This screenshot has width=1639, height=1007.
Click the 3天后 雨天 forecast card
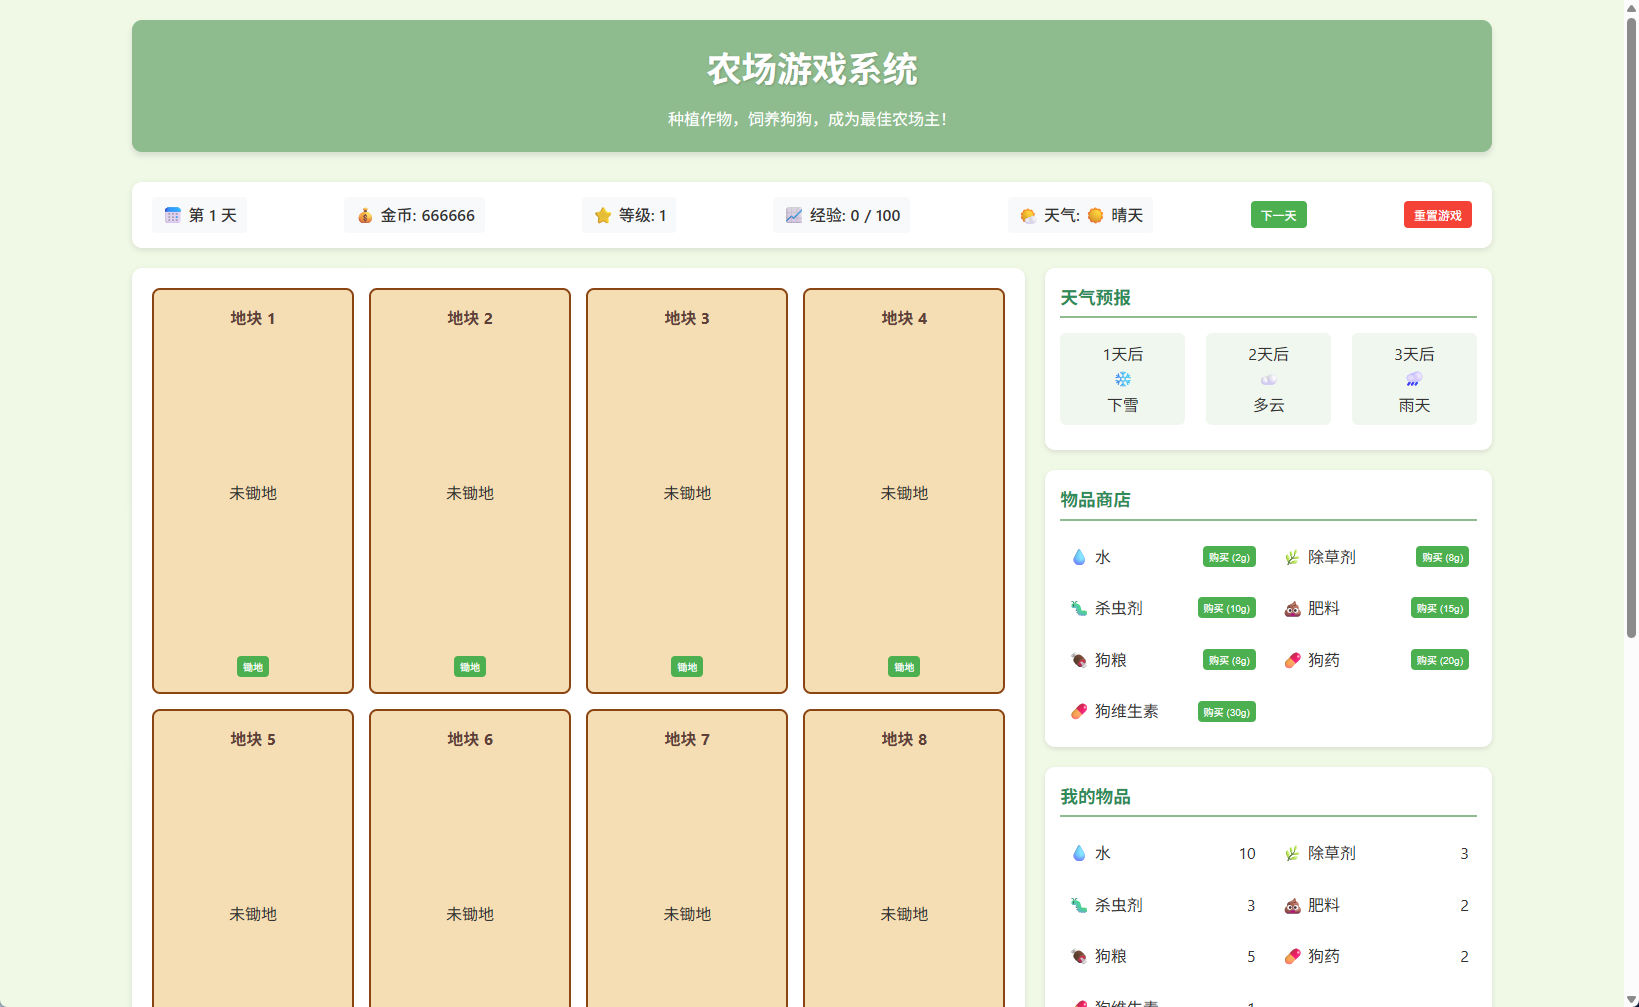pyautogui.click(x=1414, y=379)
